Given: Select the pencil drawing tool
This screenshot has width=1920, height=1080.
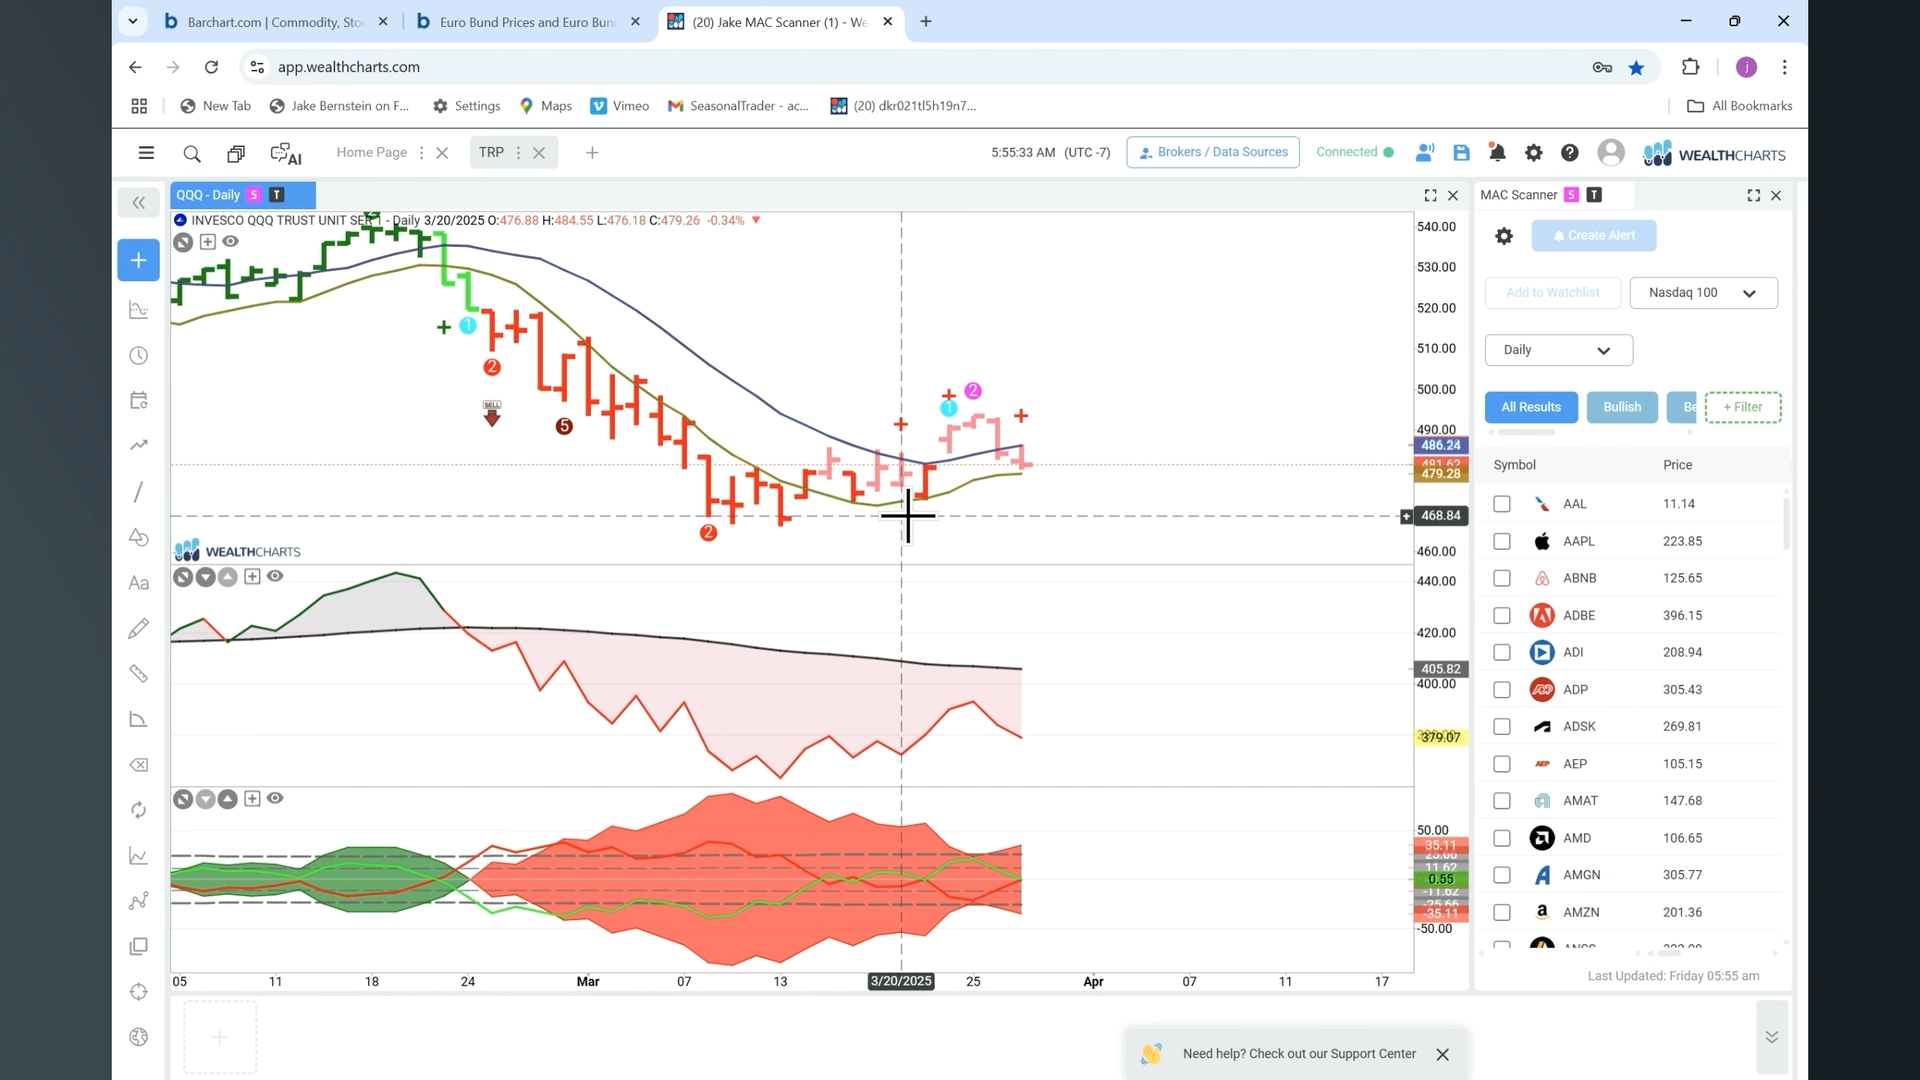Looking at the screenshot, I should (139, 628).
